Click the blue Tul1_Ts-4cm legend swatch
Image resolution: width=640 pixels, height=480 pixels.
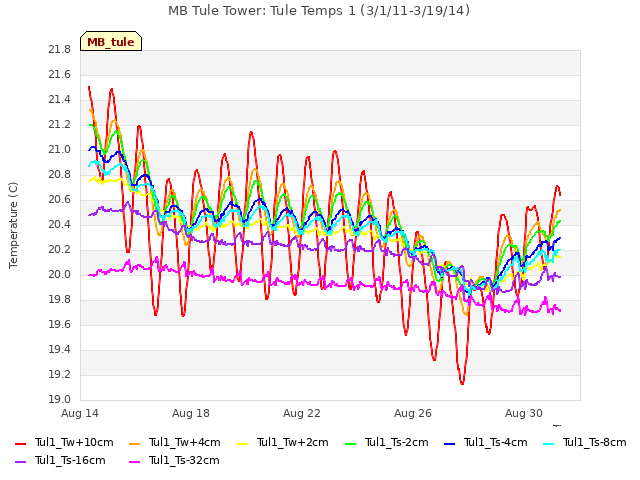(x=449, y=443)
